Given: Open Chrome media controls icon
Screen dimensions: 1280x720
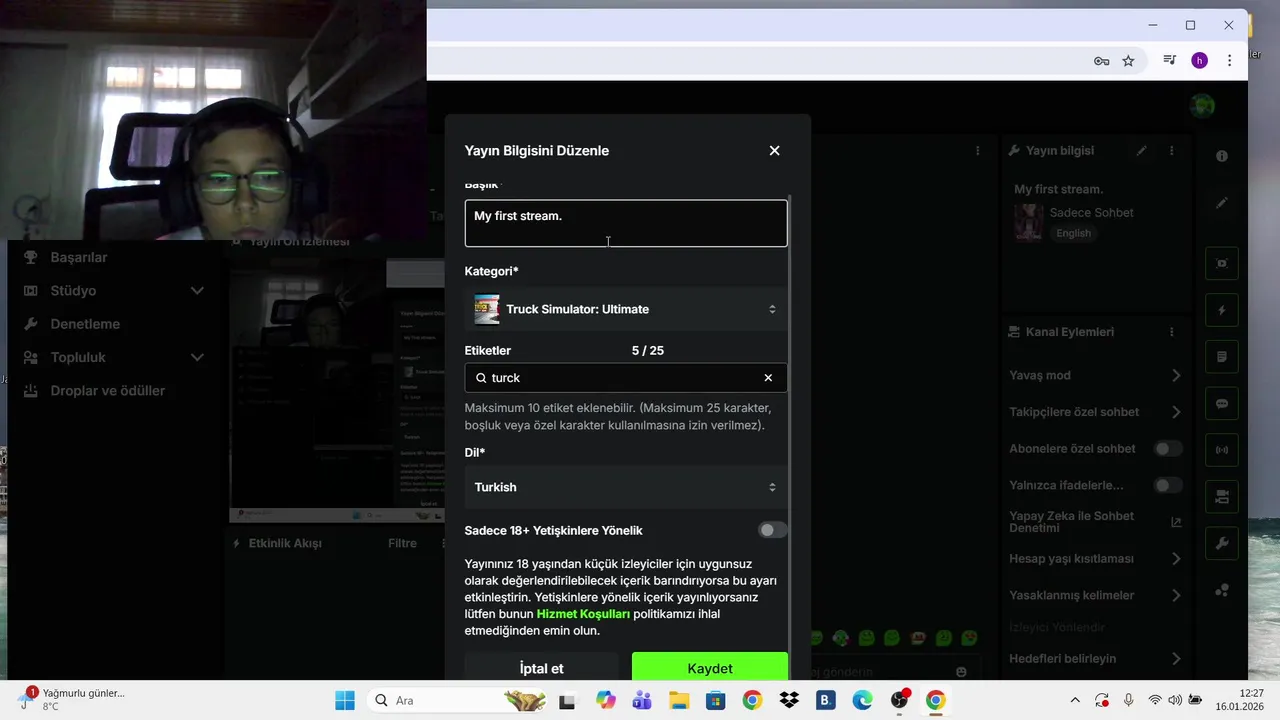Looking at the screenshot, I should (x=1169, y=61).
